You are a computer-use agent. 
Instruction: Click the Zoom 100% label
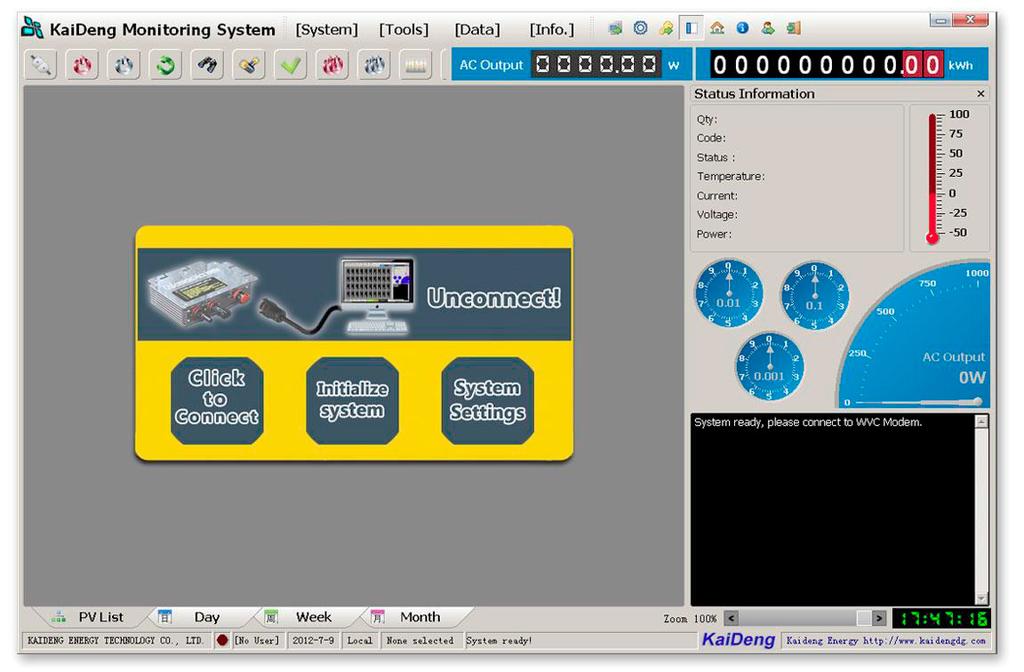(690, 618)
